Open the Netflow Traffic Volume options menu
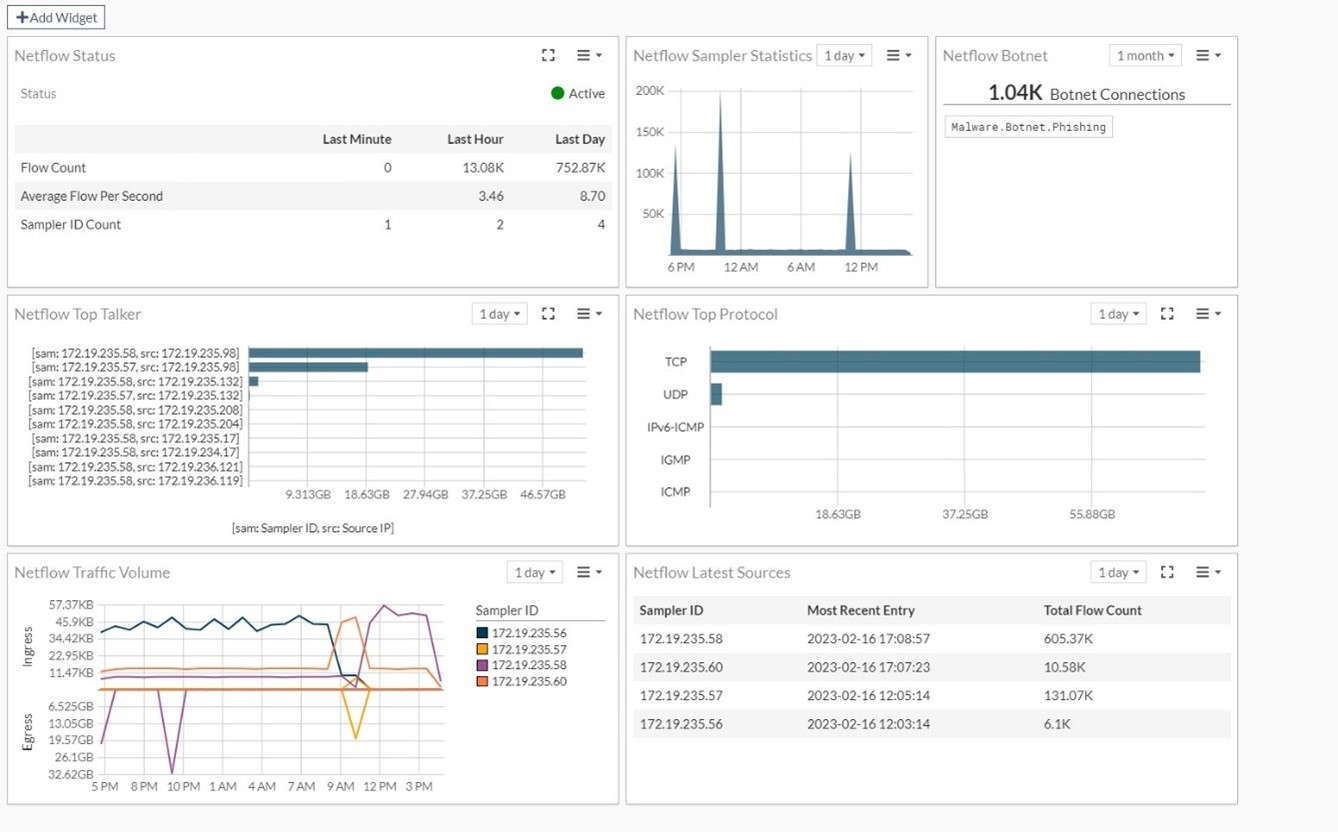This screenshot has width=1338, height=832. pyautogui.click(x=588, y=571)
